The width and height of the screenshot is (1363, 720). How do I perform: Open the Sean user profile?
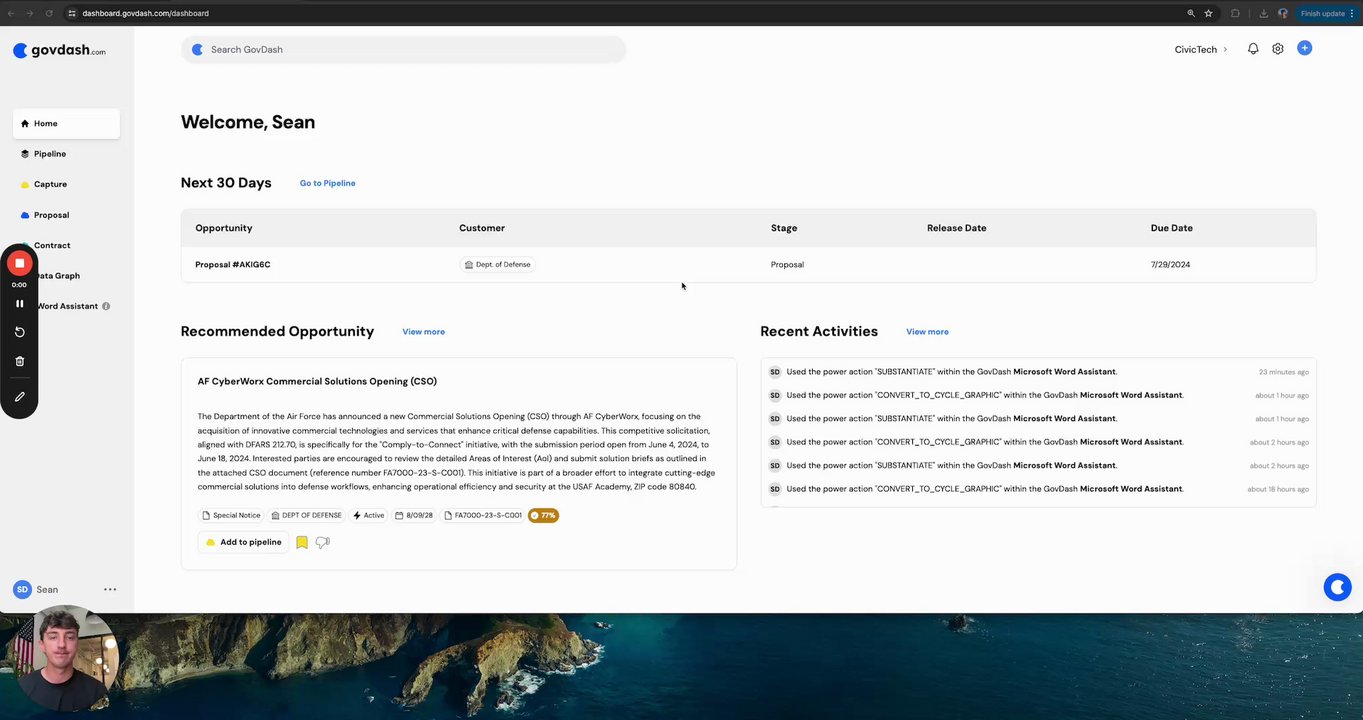47,590
